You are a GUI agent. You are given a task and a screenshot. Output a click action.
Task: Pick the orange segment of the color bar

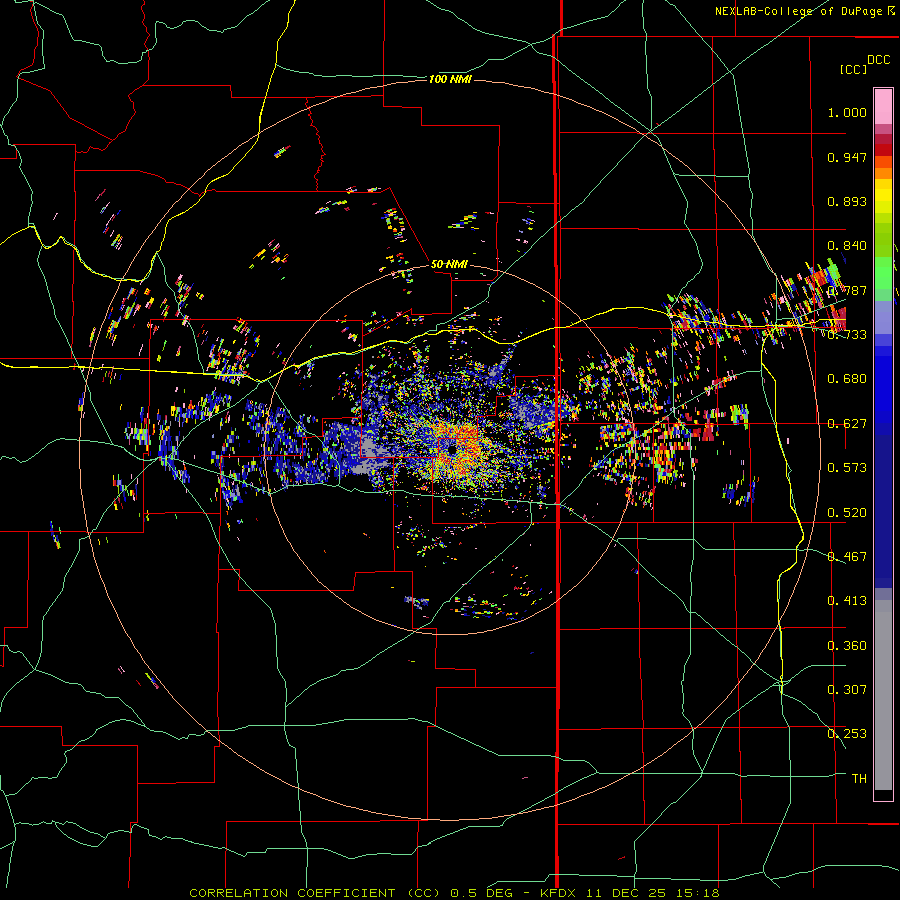pos(883,173)
